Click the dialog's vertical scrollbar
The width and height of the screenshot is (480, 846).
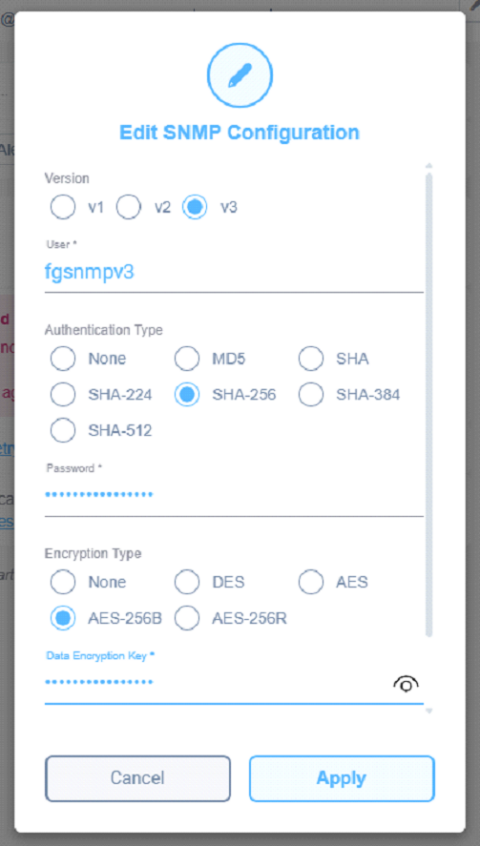[x=429, y=405]
